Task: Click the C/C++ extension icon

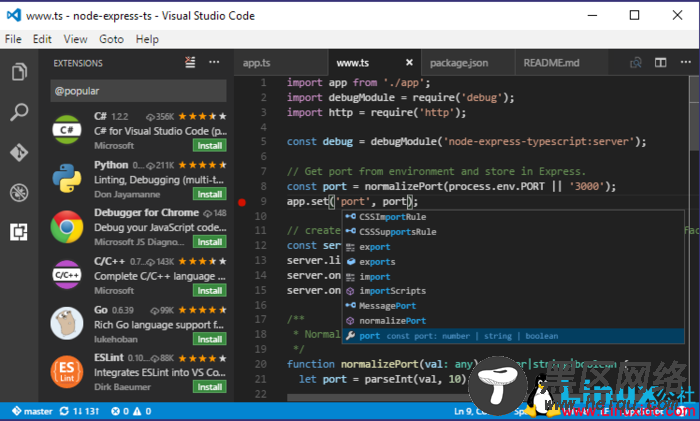Action: (x=67, y=275)
